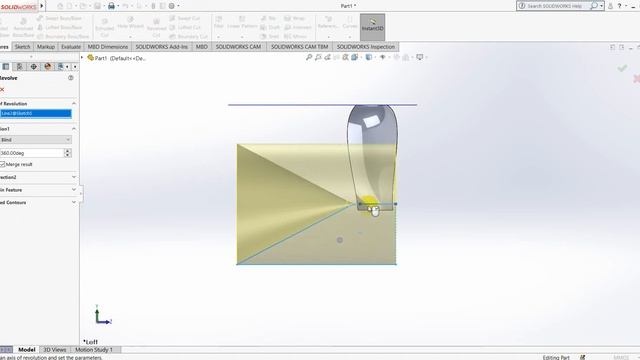
Task: Click Previous View icon
Action: click(x=327, y=58)
